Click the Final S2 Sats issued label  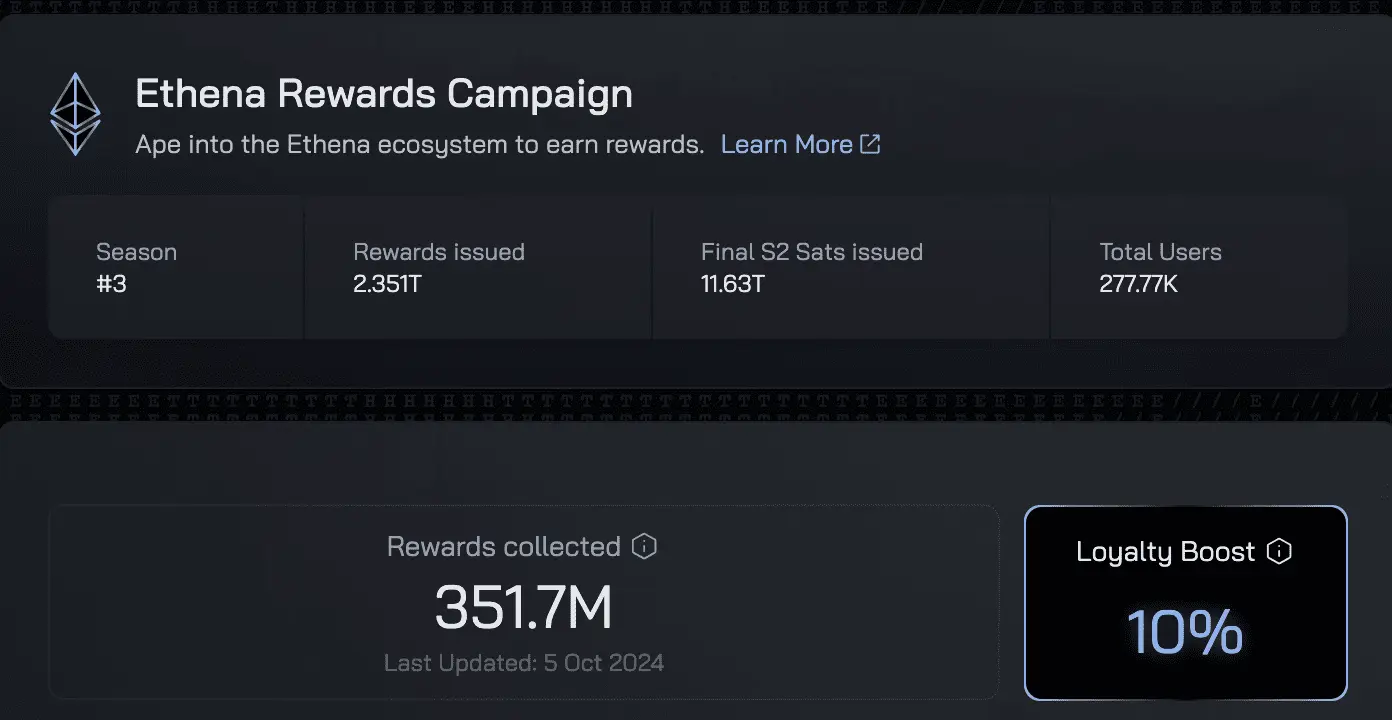[x=812, y=252]
